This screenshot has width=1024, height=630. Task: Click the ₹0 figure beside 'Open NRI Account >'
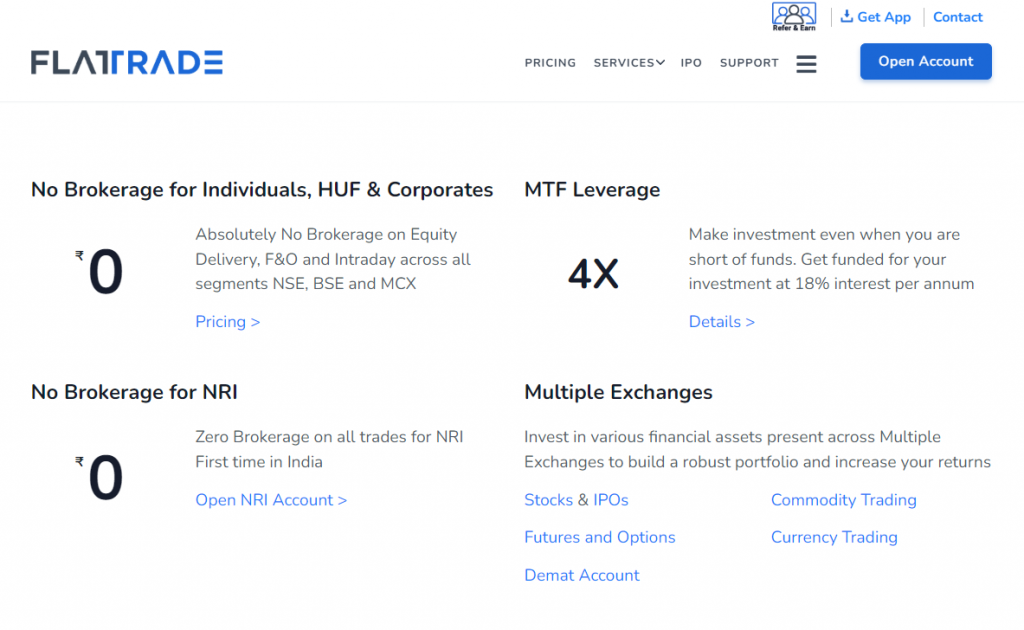[x=99, y=477]
